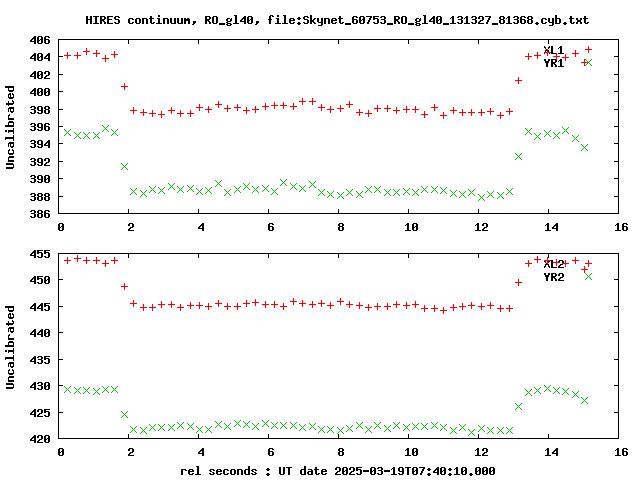Select the XL1 legend label
The image size is (640, 480).
(554, 50)
